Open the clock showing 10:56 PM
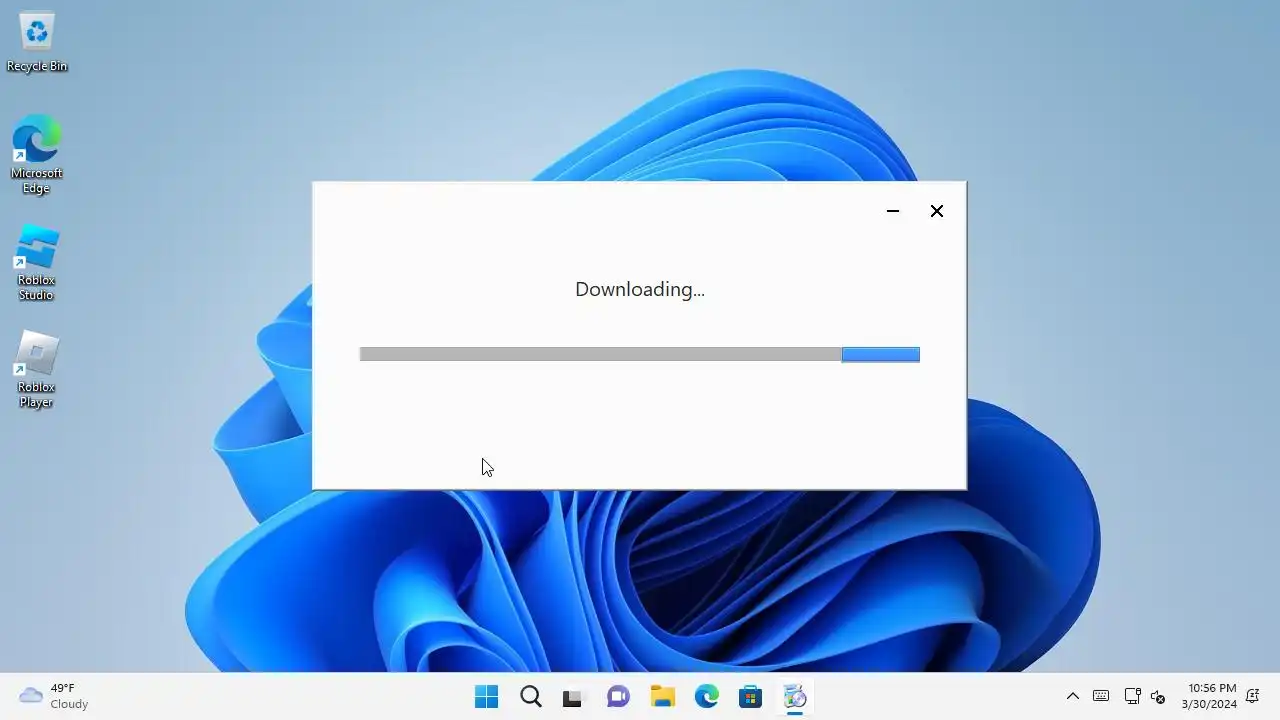 coord(1210,696)
